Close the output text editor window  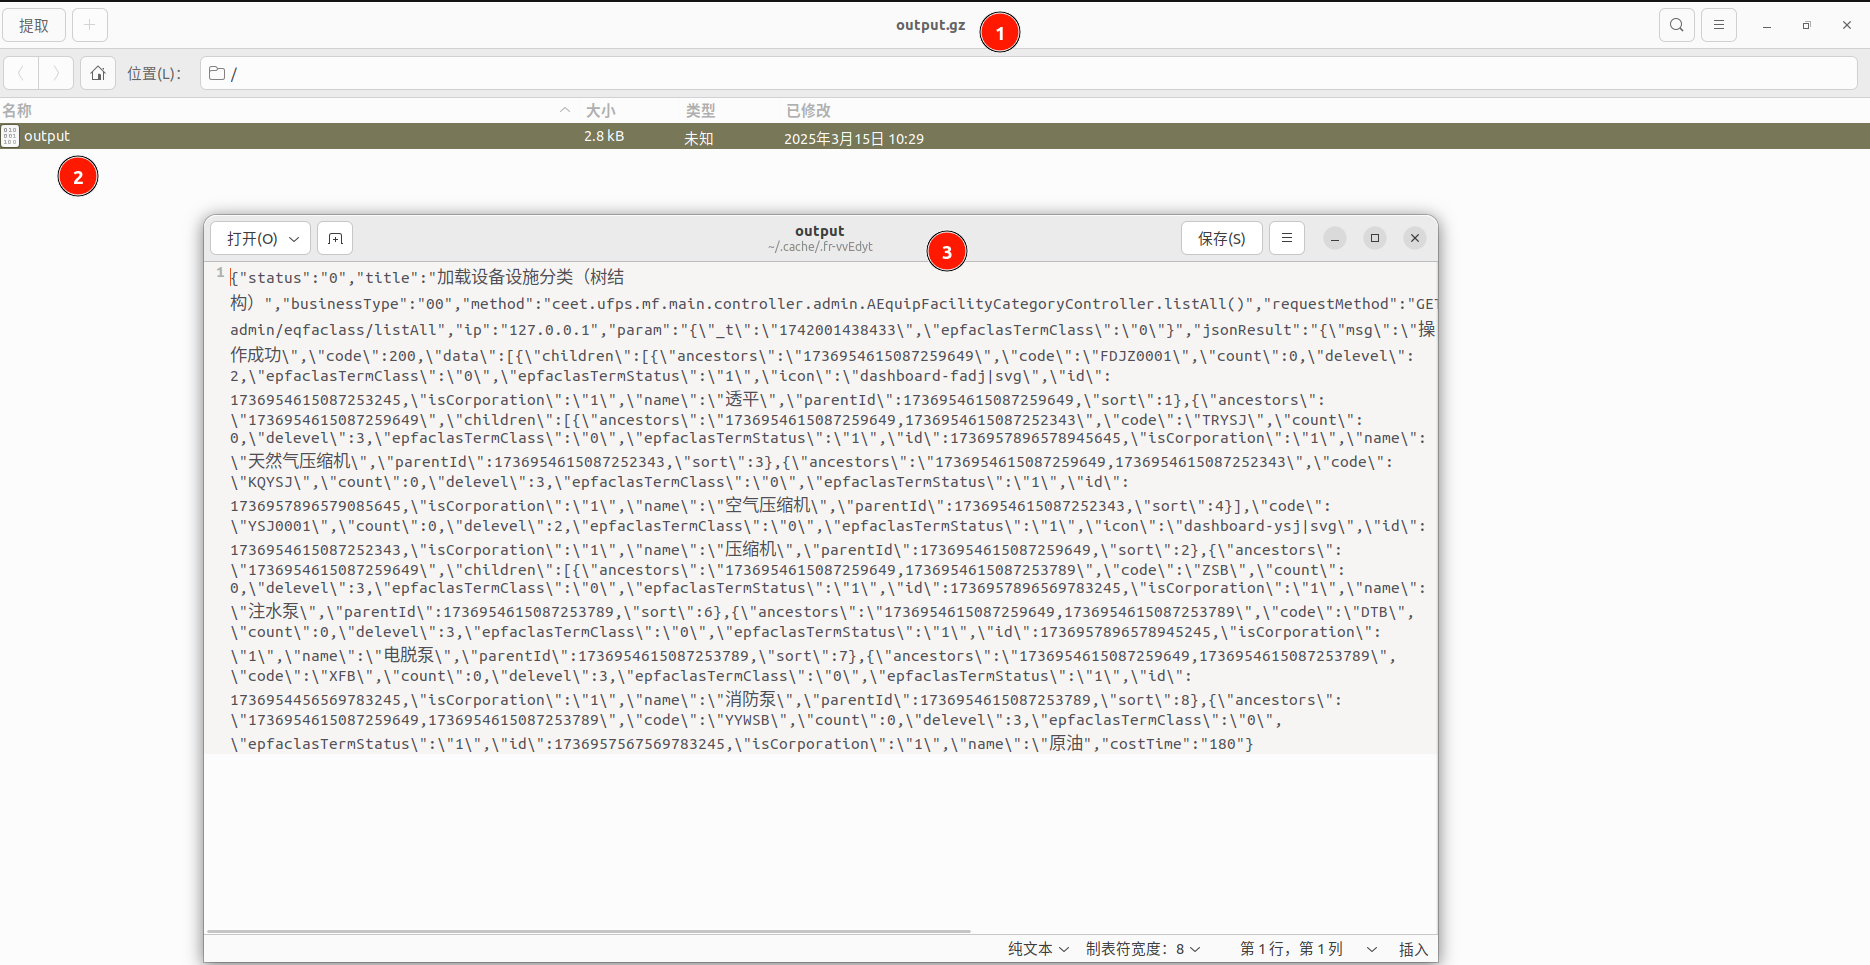1415,238
